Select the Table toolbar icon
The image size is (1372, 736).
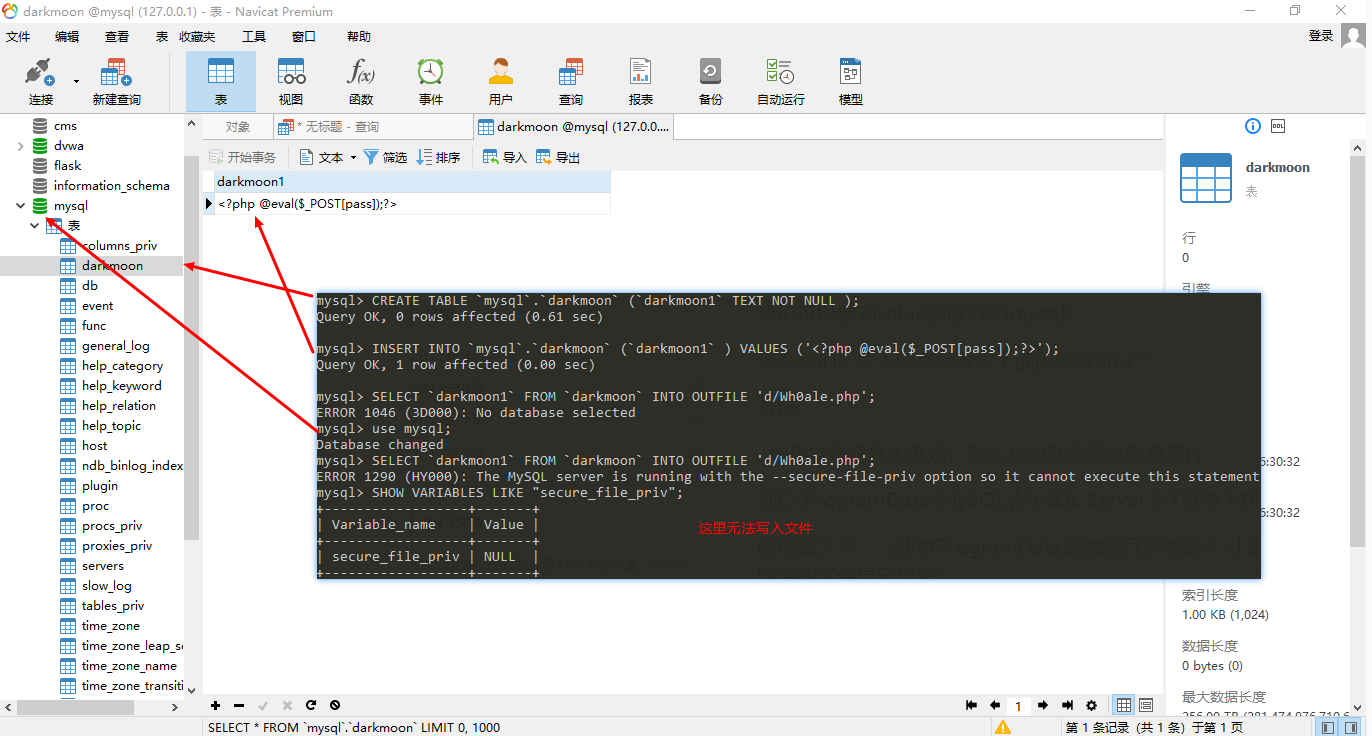(x=221, y=82)
